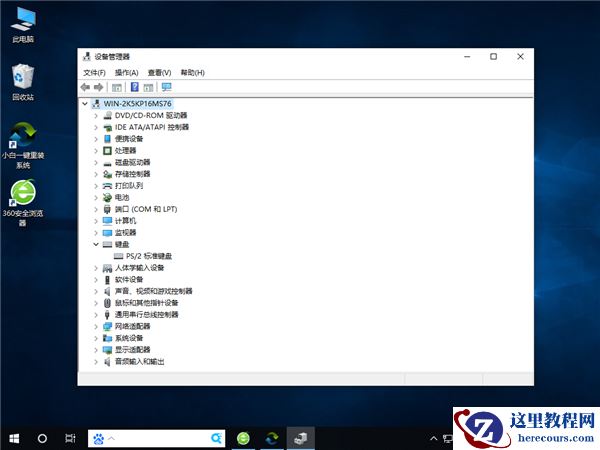Expand the DVD/CD-ROM 驱动器 category
The width and height of the screenshot is (600, 450).
coord(96,116)
